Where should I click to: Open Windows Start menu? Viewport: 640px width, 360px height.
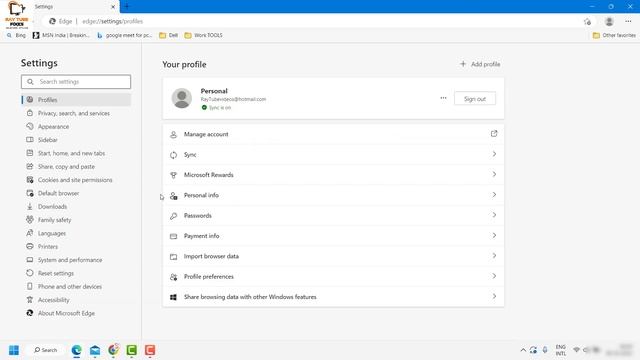point(14,350)
